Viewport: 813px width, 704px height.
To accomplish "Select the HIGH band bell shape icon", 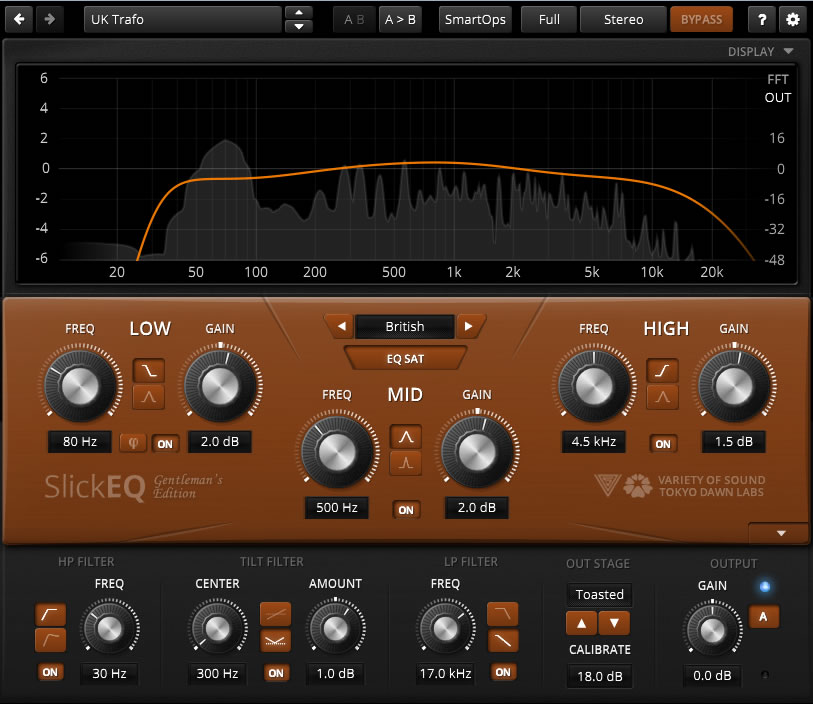I will click(x=662, y=397).
